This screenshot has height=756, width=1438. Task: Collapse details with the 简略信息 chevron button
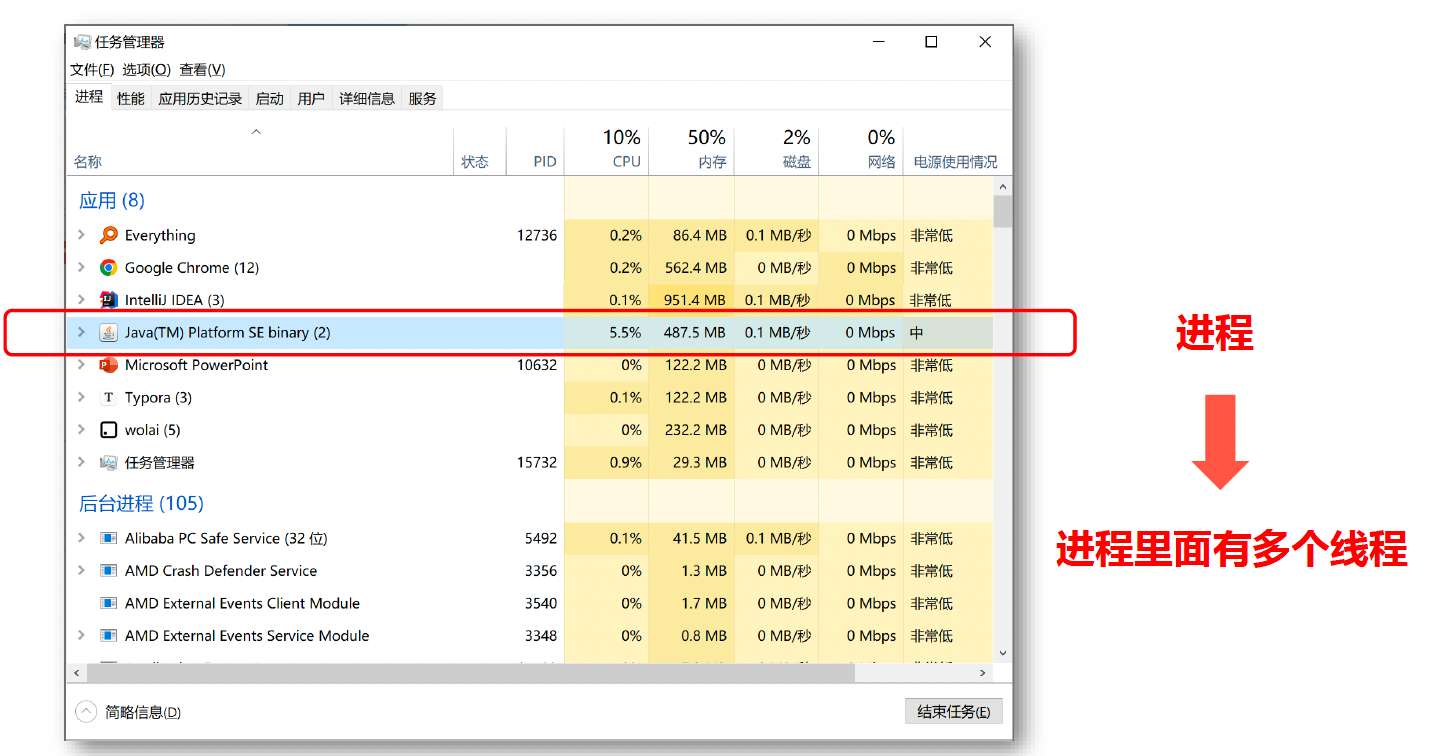(87, 712)
